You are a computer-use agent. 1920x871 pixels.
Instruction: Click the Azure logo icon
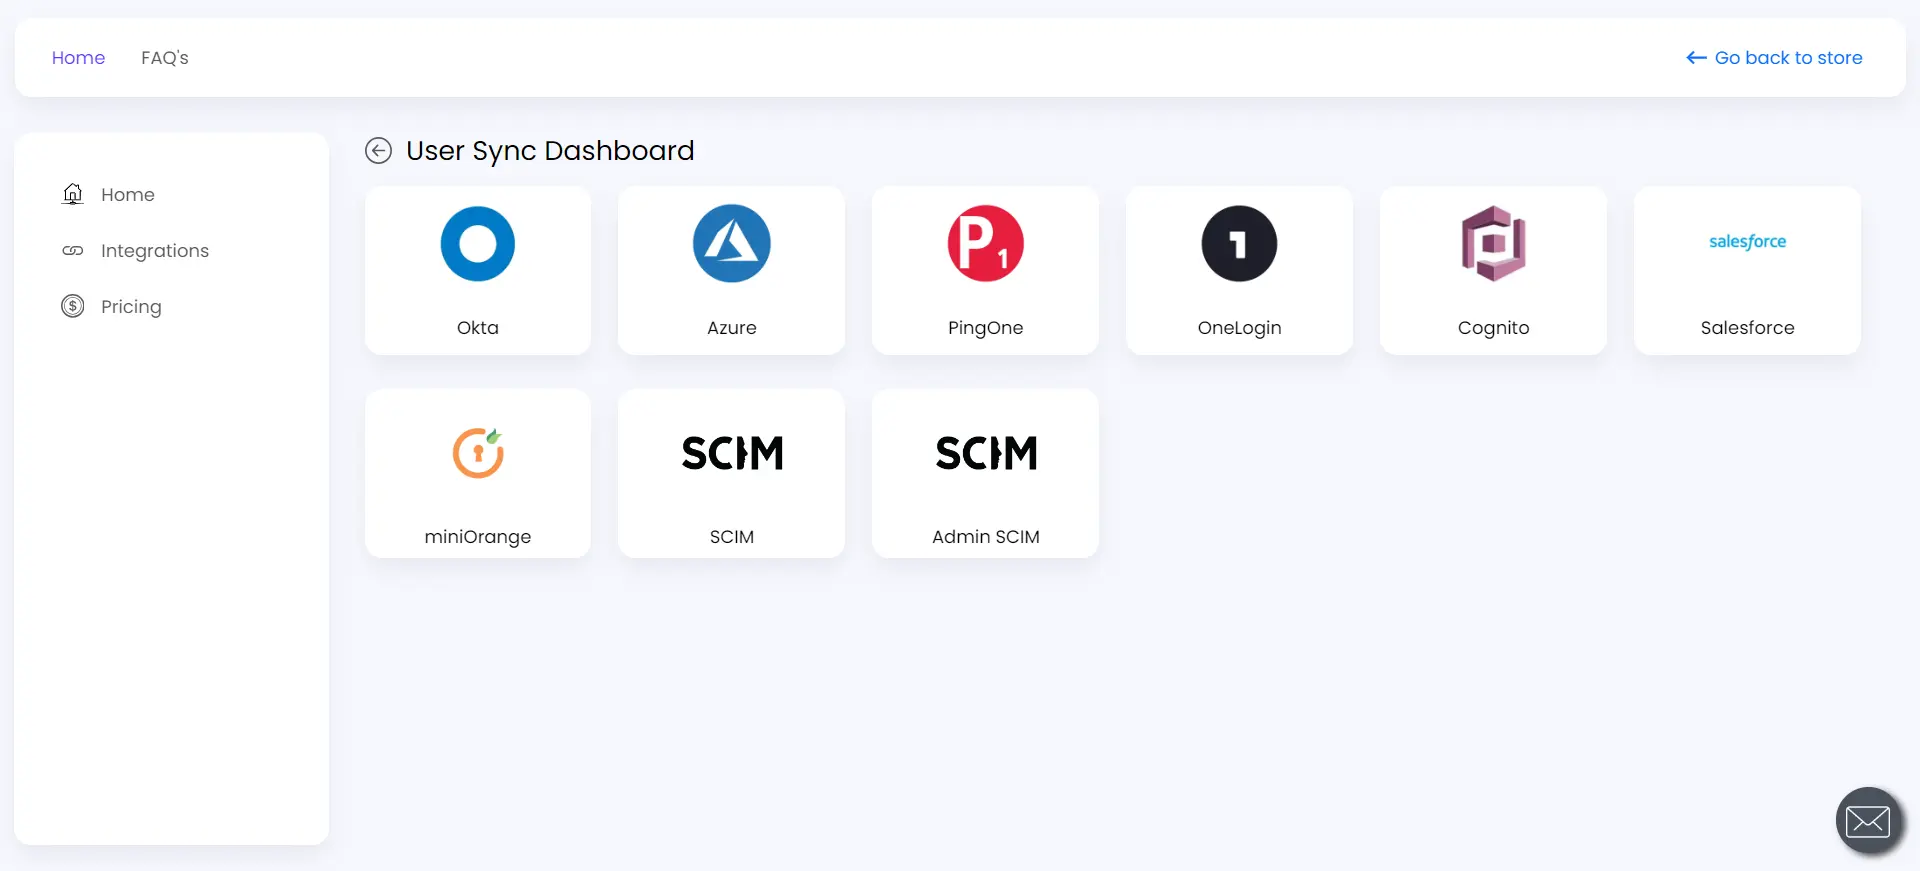click(x=732, y=244)
